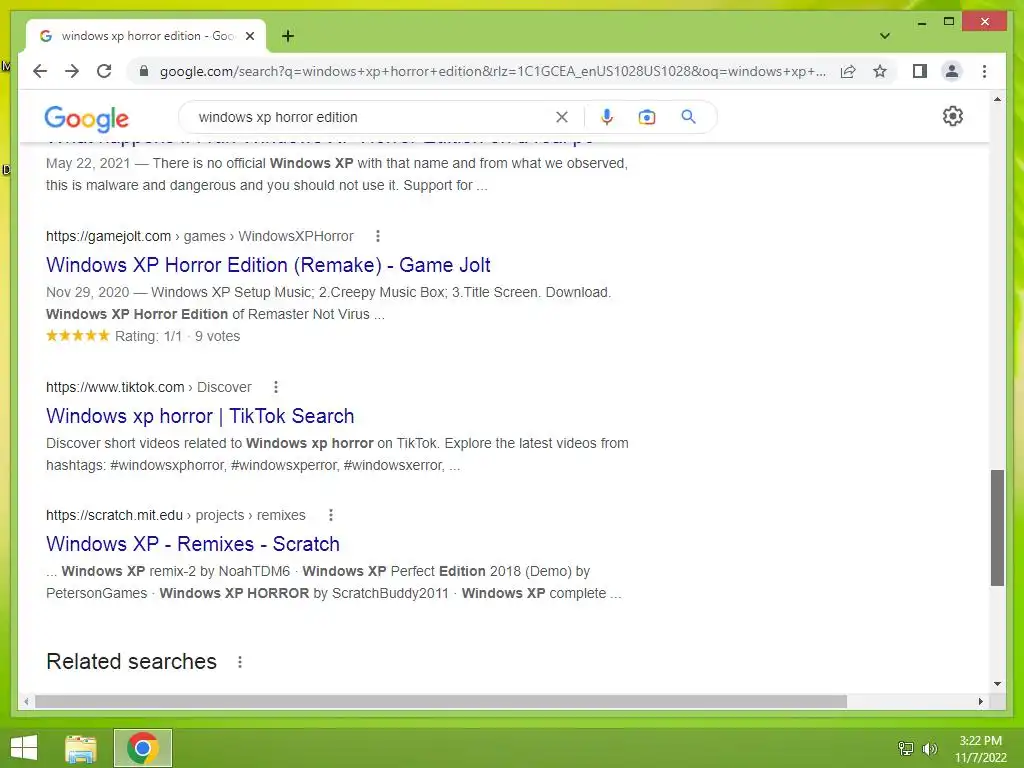Search by image camera icon

pyautogui.click(x=647, y=117)
